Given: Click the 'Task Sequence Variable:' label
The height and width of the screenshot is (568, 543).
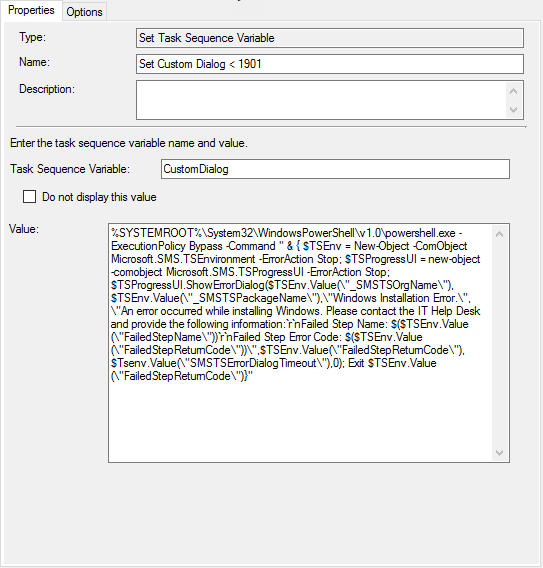Looking at the screenshot, I should pos(70,169).
